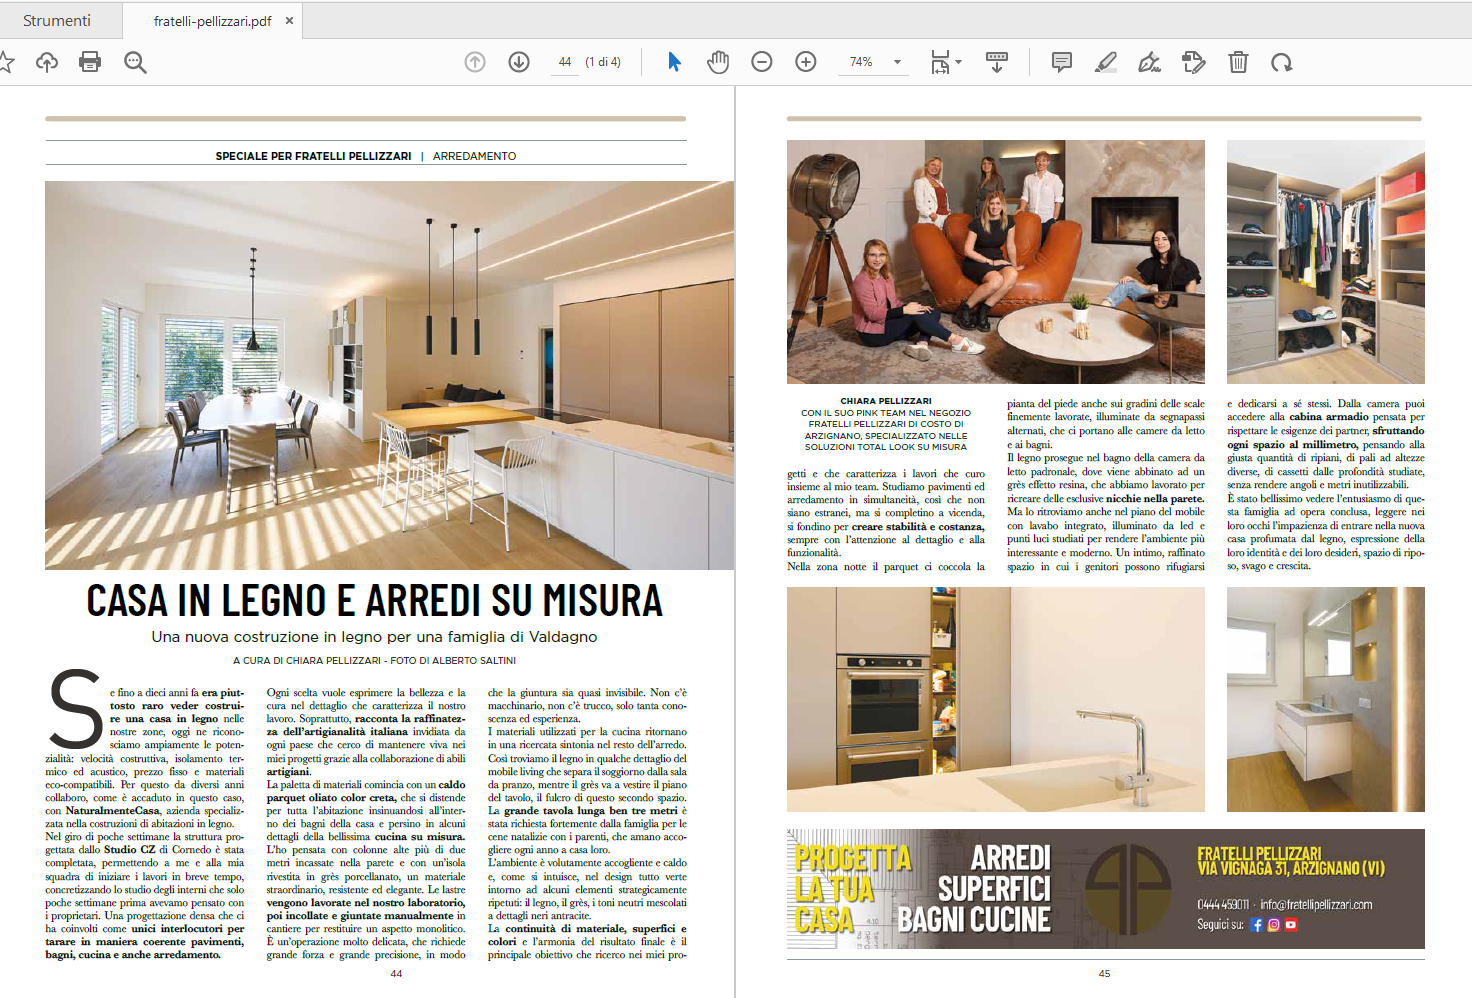Close the fratelli-pellizzari.pdf tab
This screenshot has height=998, width=1472.
click(290, 20)
